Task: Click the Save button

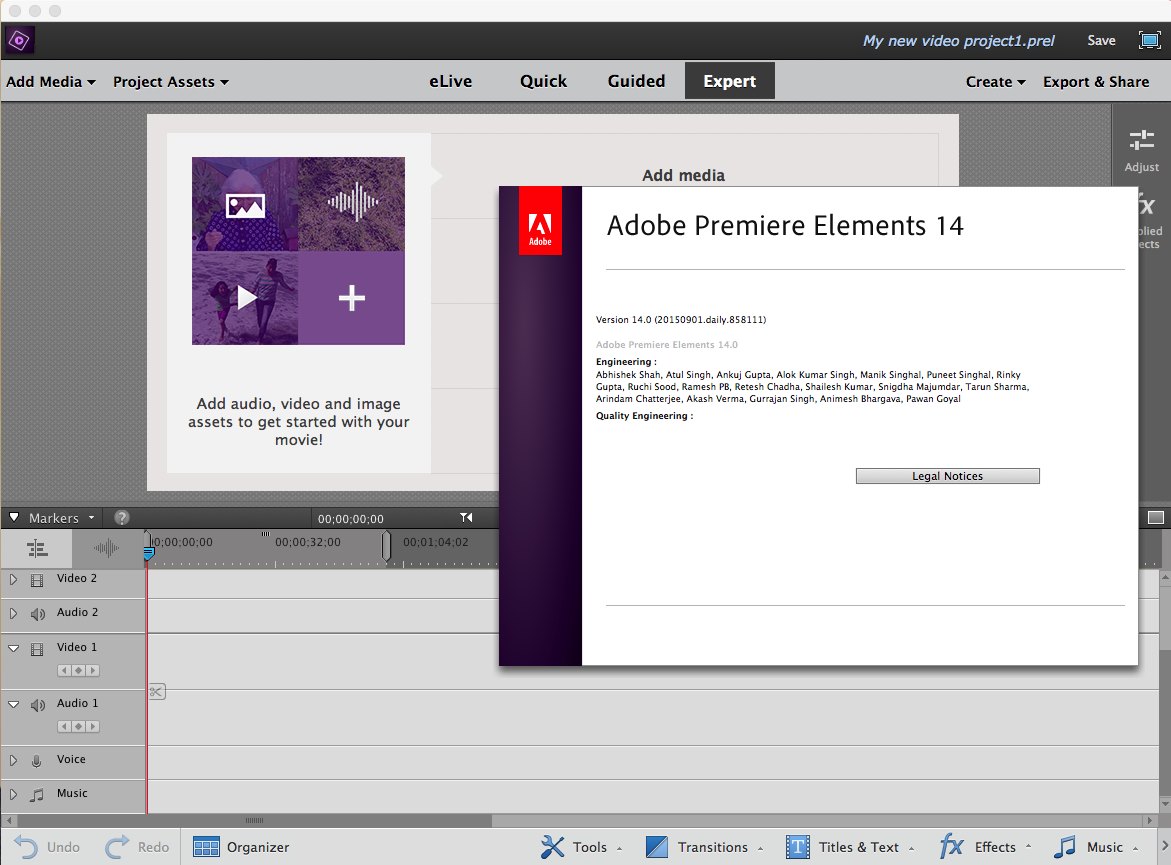Action: tap(1101, 40)
